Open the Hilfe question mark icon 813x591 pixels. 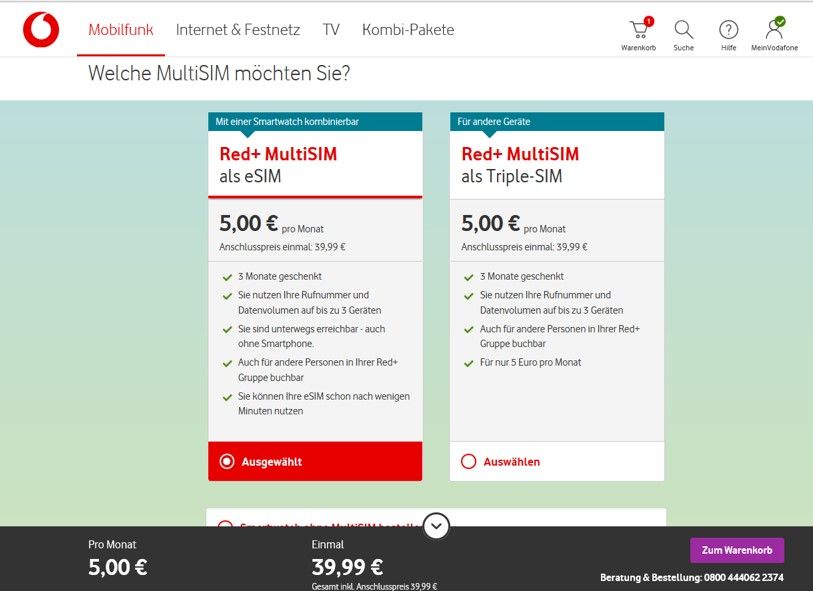pos(729,30)
